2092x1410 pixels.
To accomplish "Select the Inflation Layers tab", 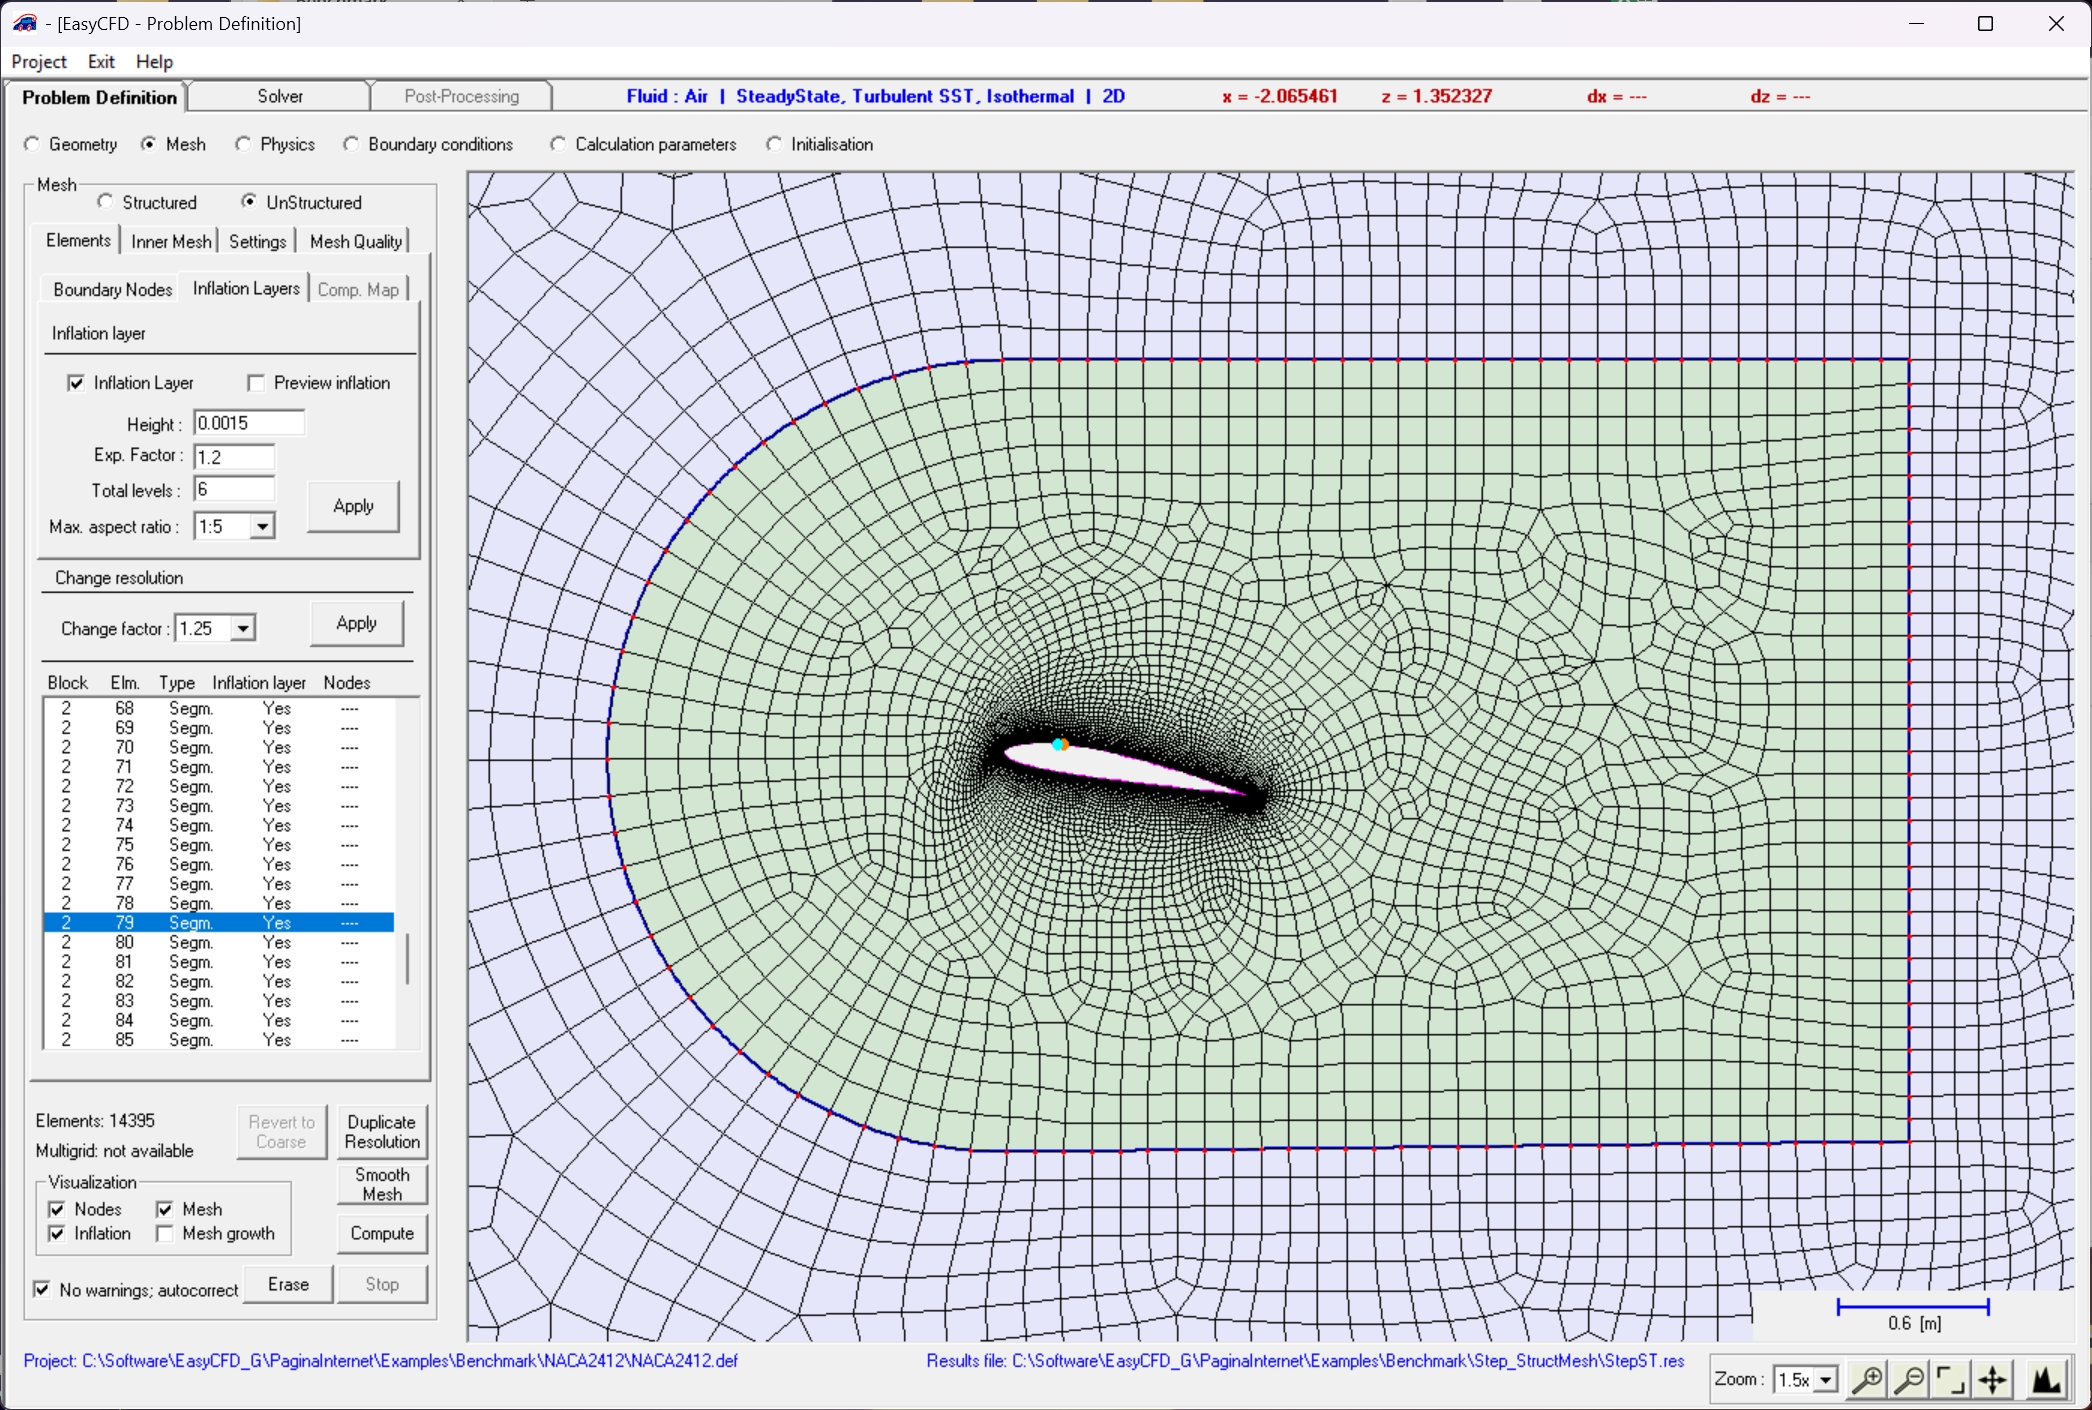I will [x=246, y=288].
